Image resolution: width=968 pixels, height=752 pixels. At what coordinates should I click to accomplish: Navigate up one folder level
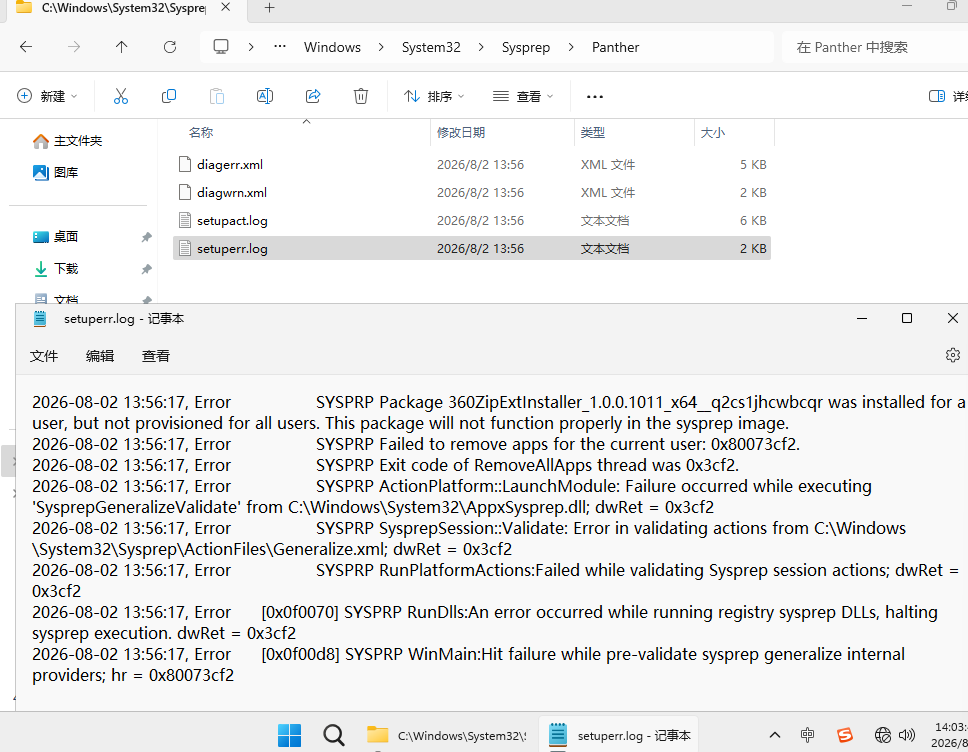click(122, 47)
